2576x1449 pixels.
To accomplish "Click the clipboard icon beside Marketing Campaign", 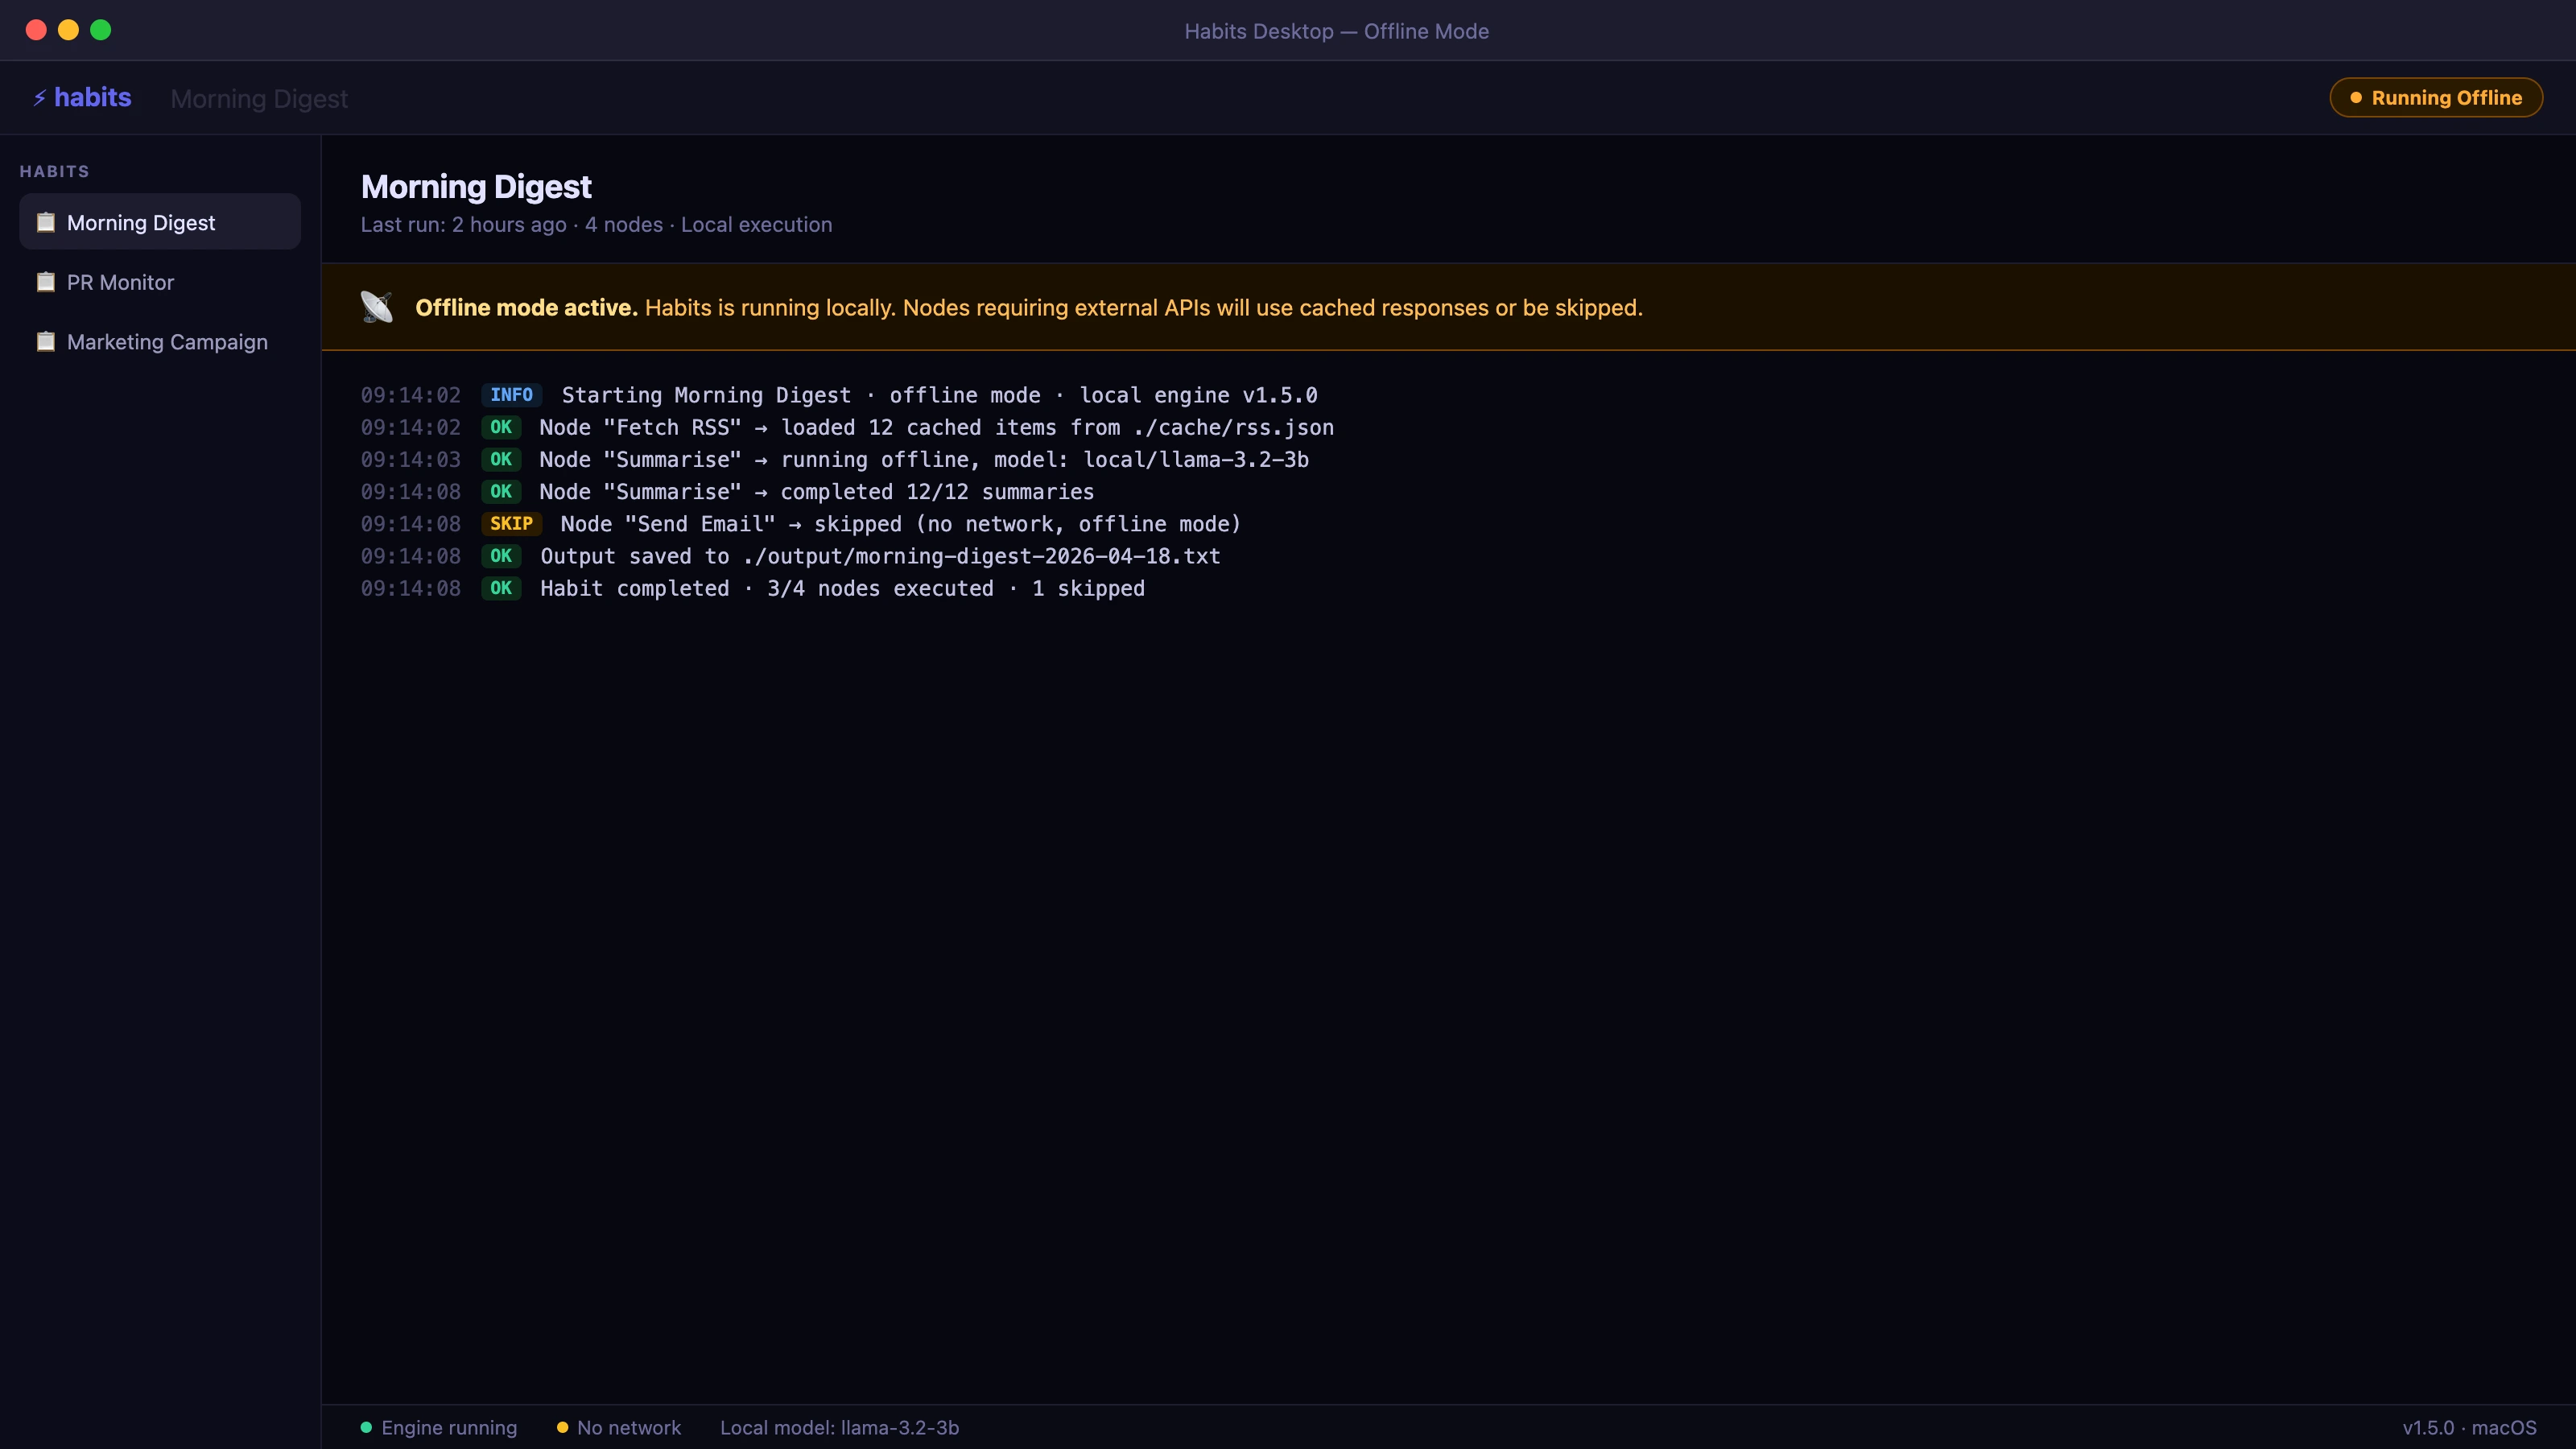I will click(45, 341).
